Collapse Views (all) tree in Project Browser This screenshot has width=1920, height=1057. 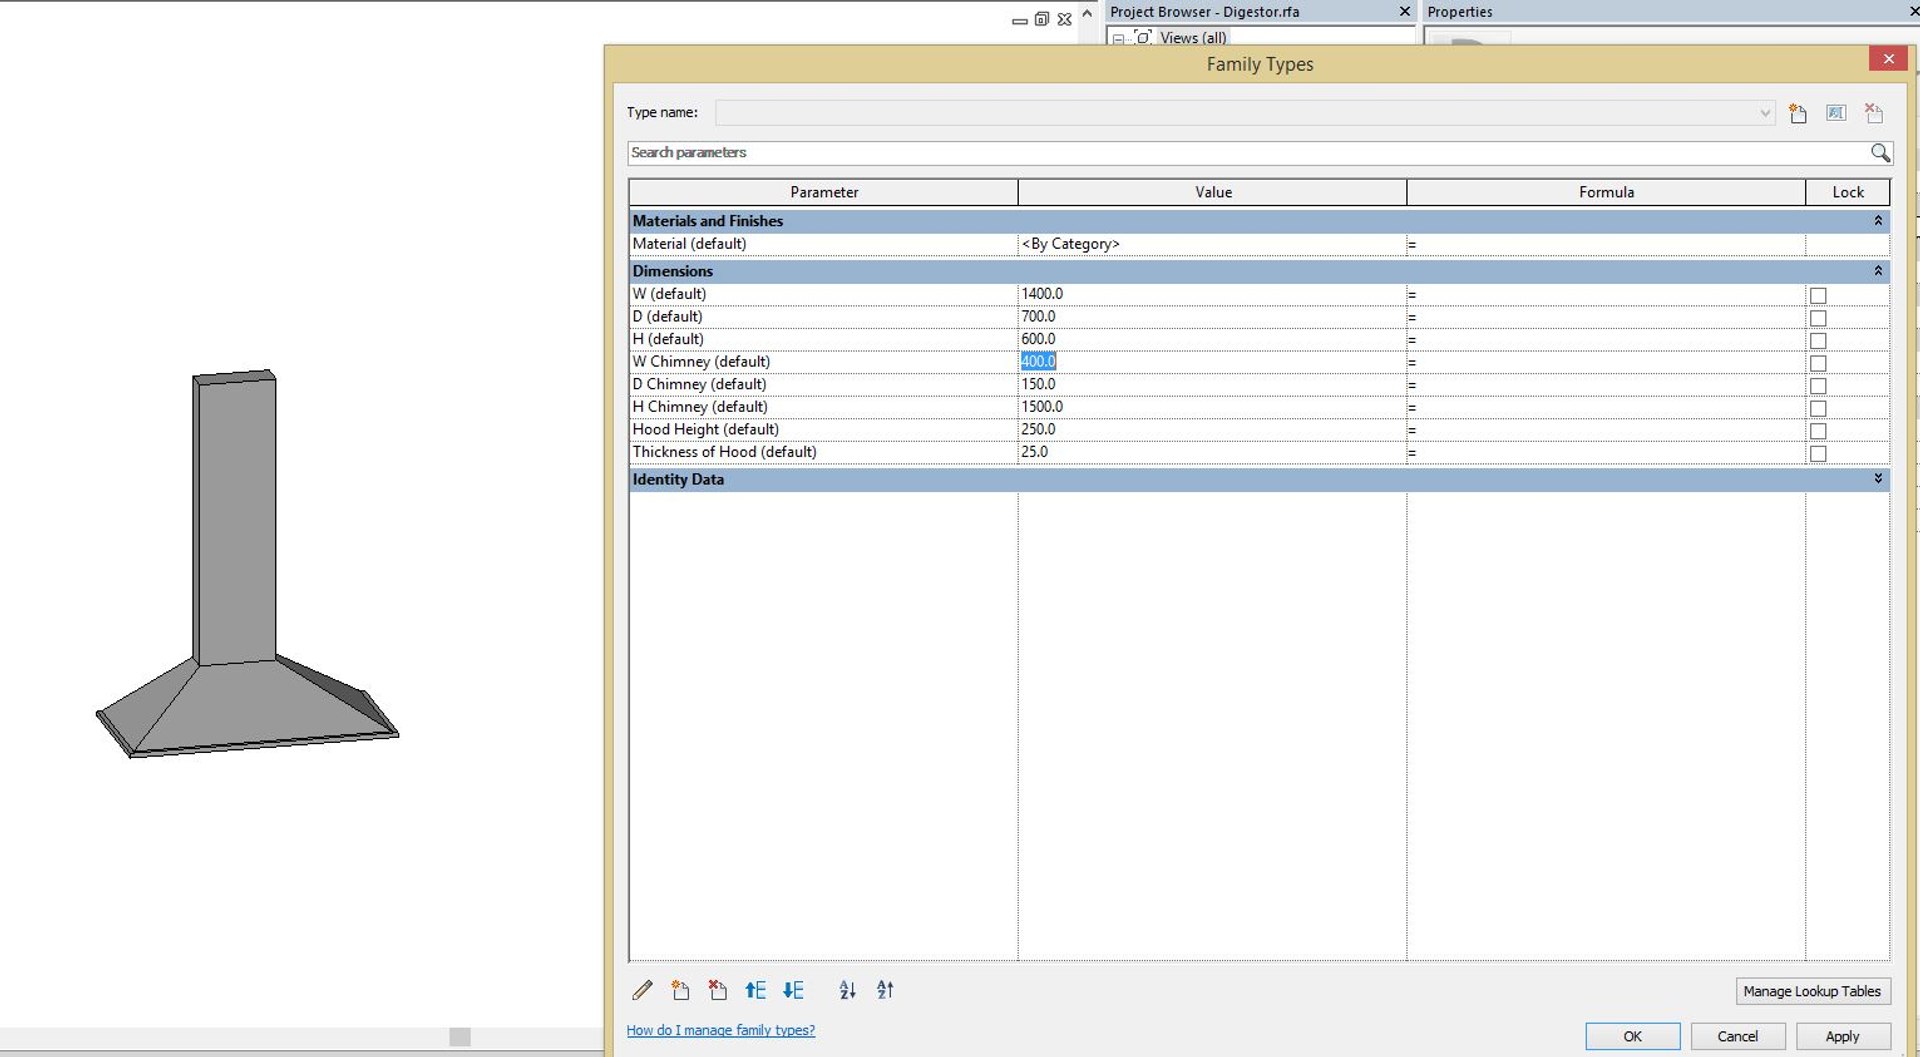(x=1118, y=39)
